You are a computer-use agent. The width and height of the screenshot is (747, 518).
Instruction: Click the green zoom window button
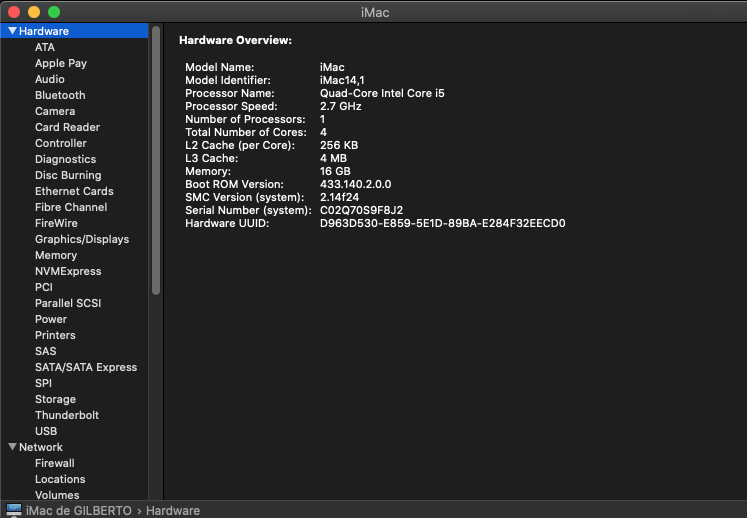click(54, 12)
